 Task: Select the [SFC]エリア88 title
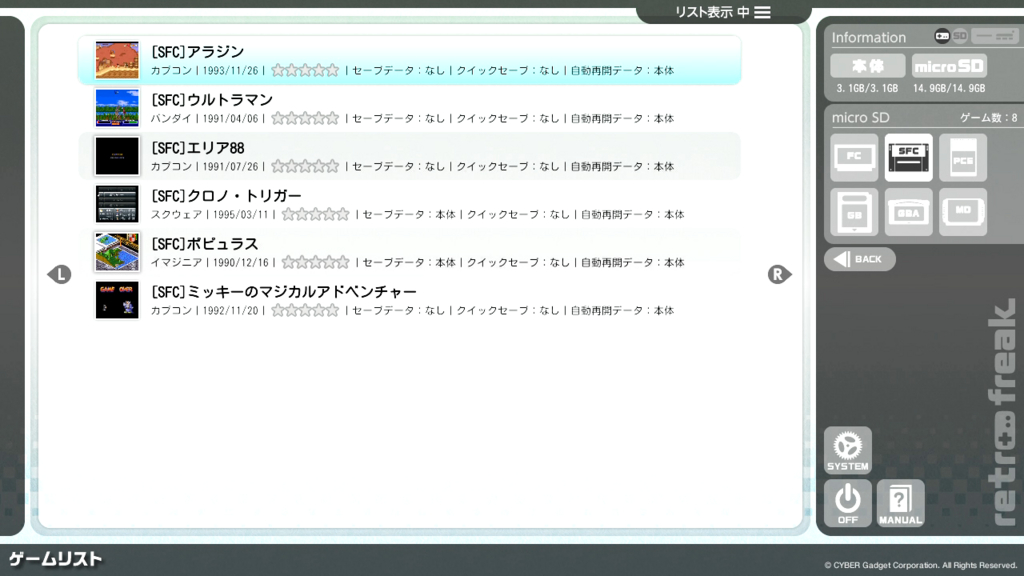(197, 148)
